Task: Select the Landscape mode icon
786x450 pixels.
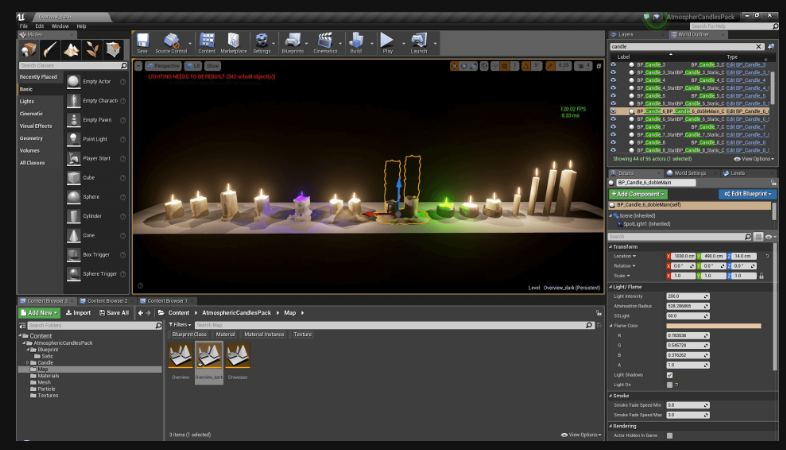Action: tap(71, 50)
